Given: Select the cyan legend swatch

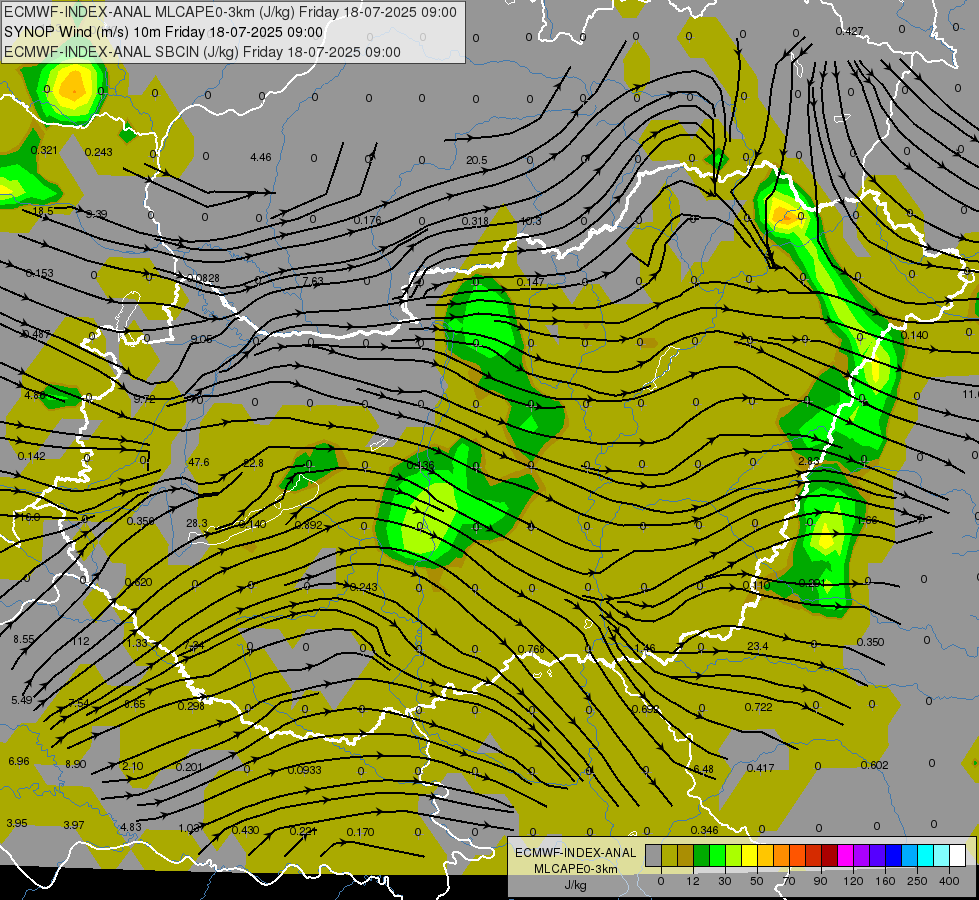Looking at the screenshot, I should [x=925, y=856].
